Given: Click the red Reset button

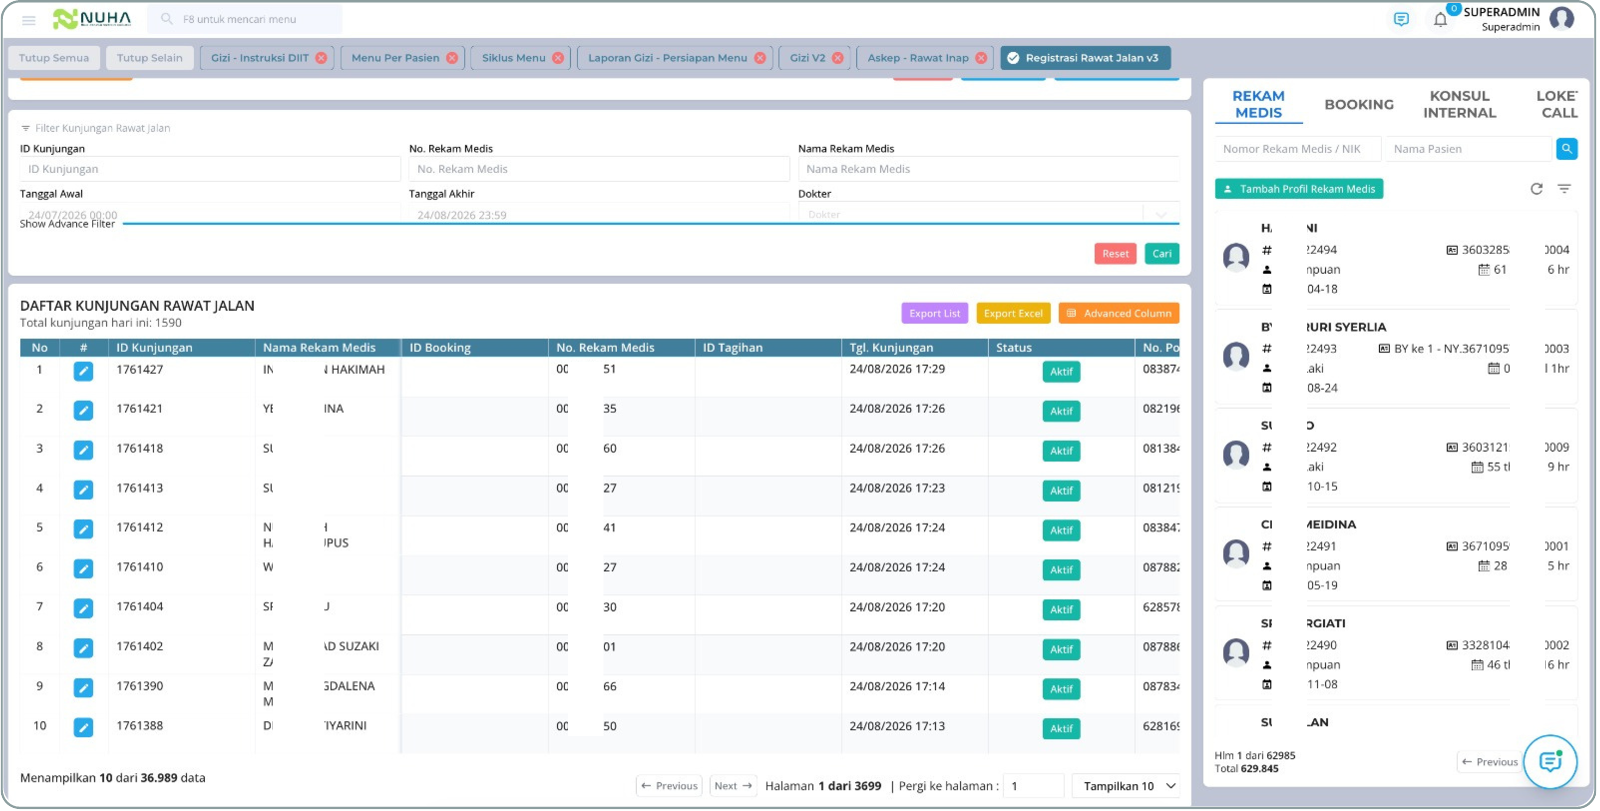Looking at the screenshot, I should tap(1115, 254).
